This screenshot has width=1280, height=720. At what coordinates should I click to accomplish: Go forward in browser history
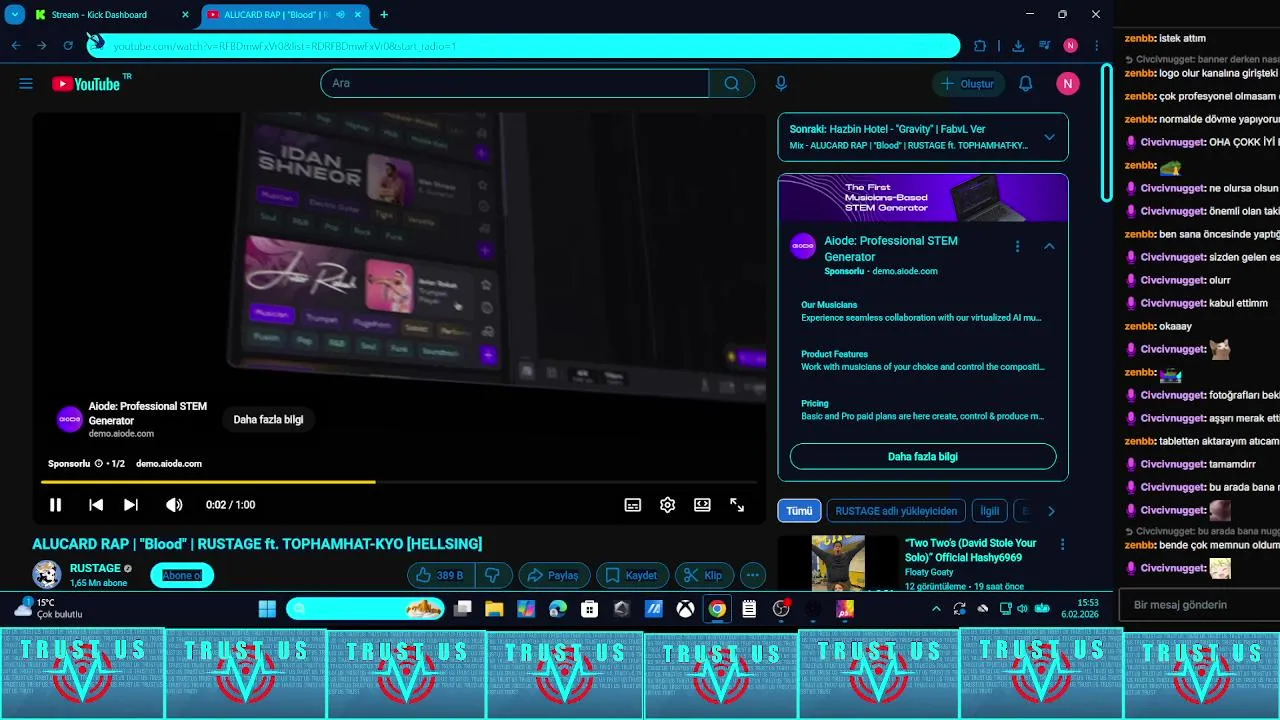[x=42, y=46]
